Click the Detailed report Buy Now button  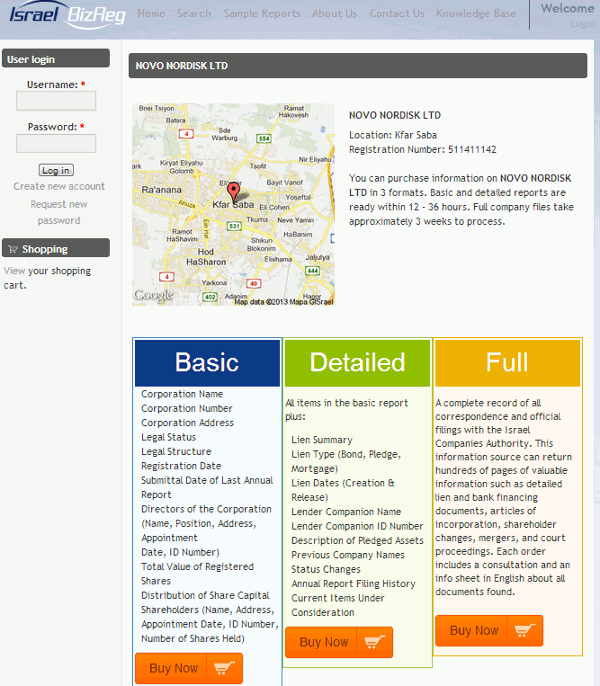339,642
